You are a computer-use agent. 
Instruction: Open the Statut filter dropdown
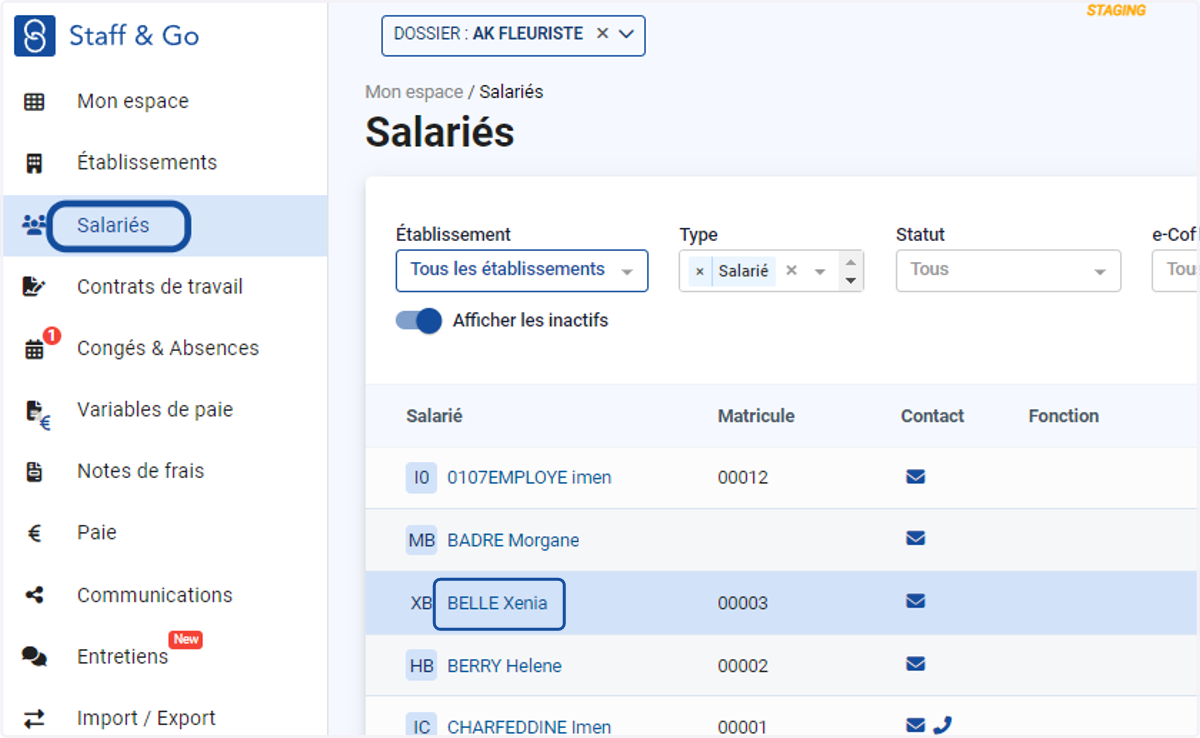[1008, 270]
